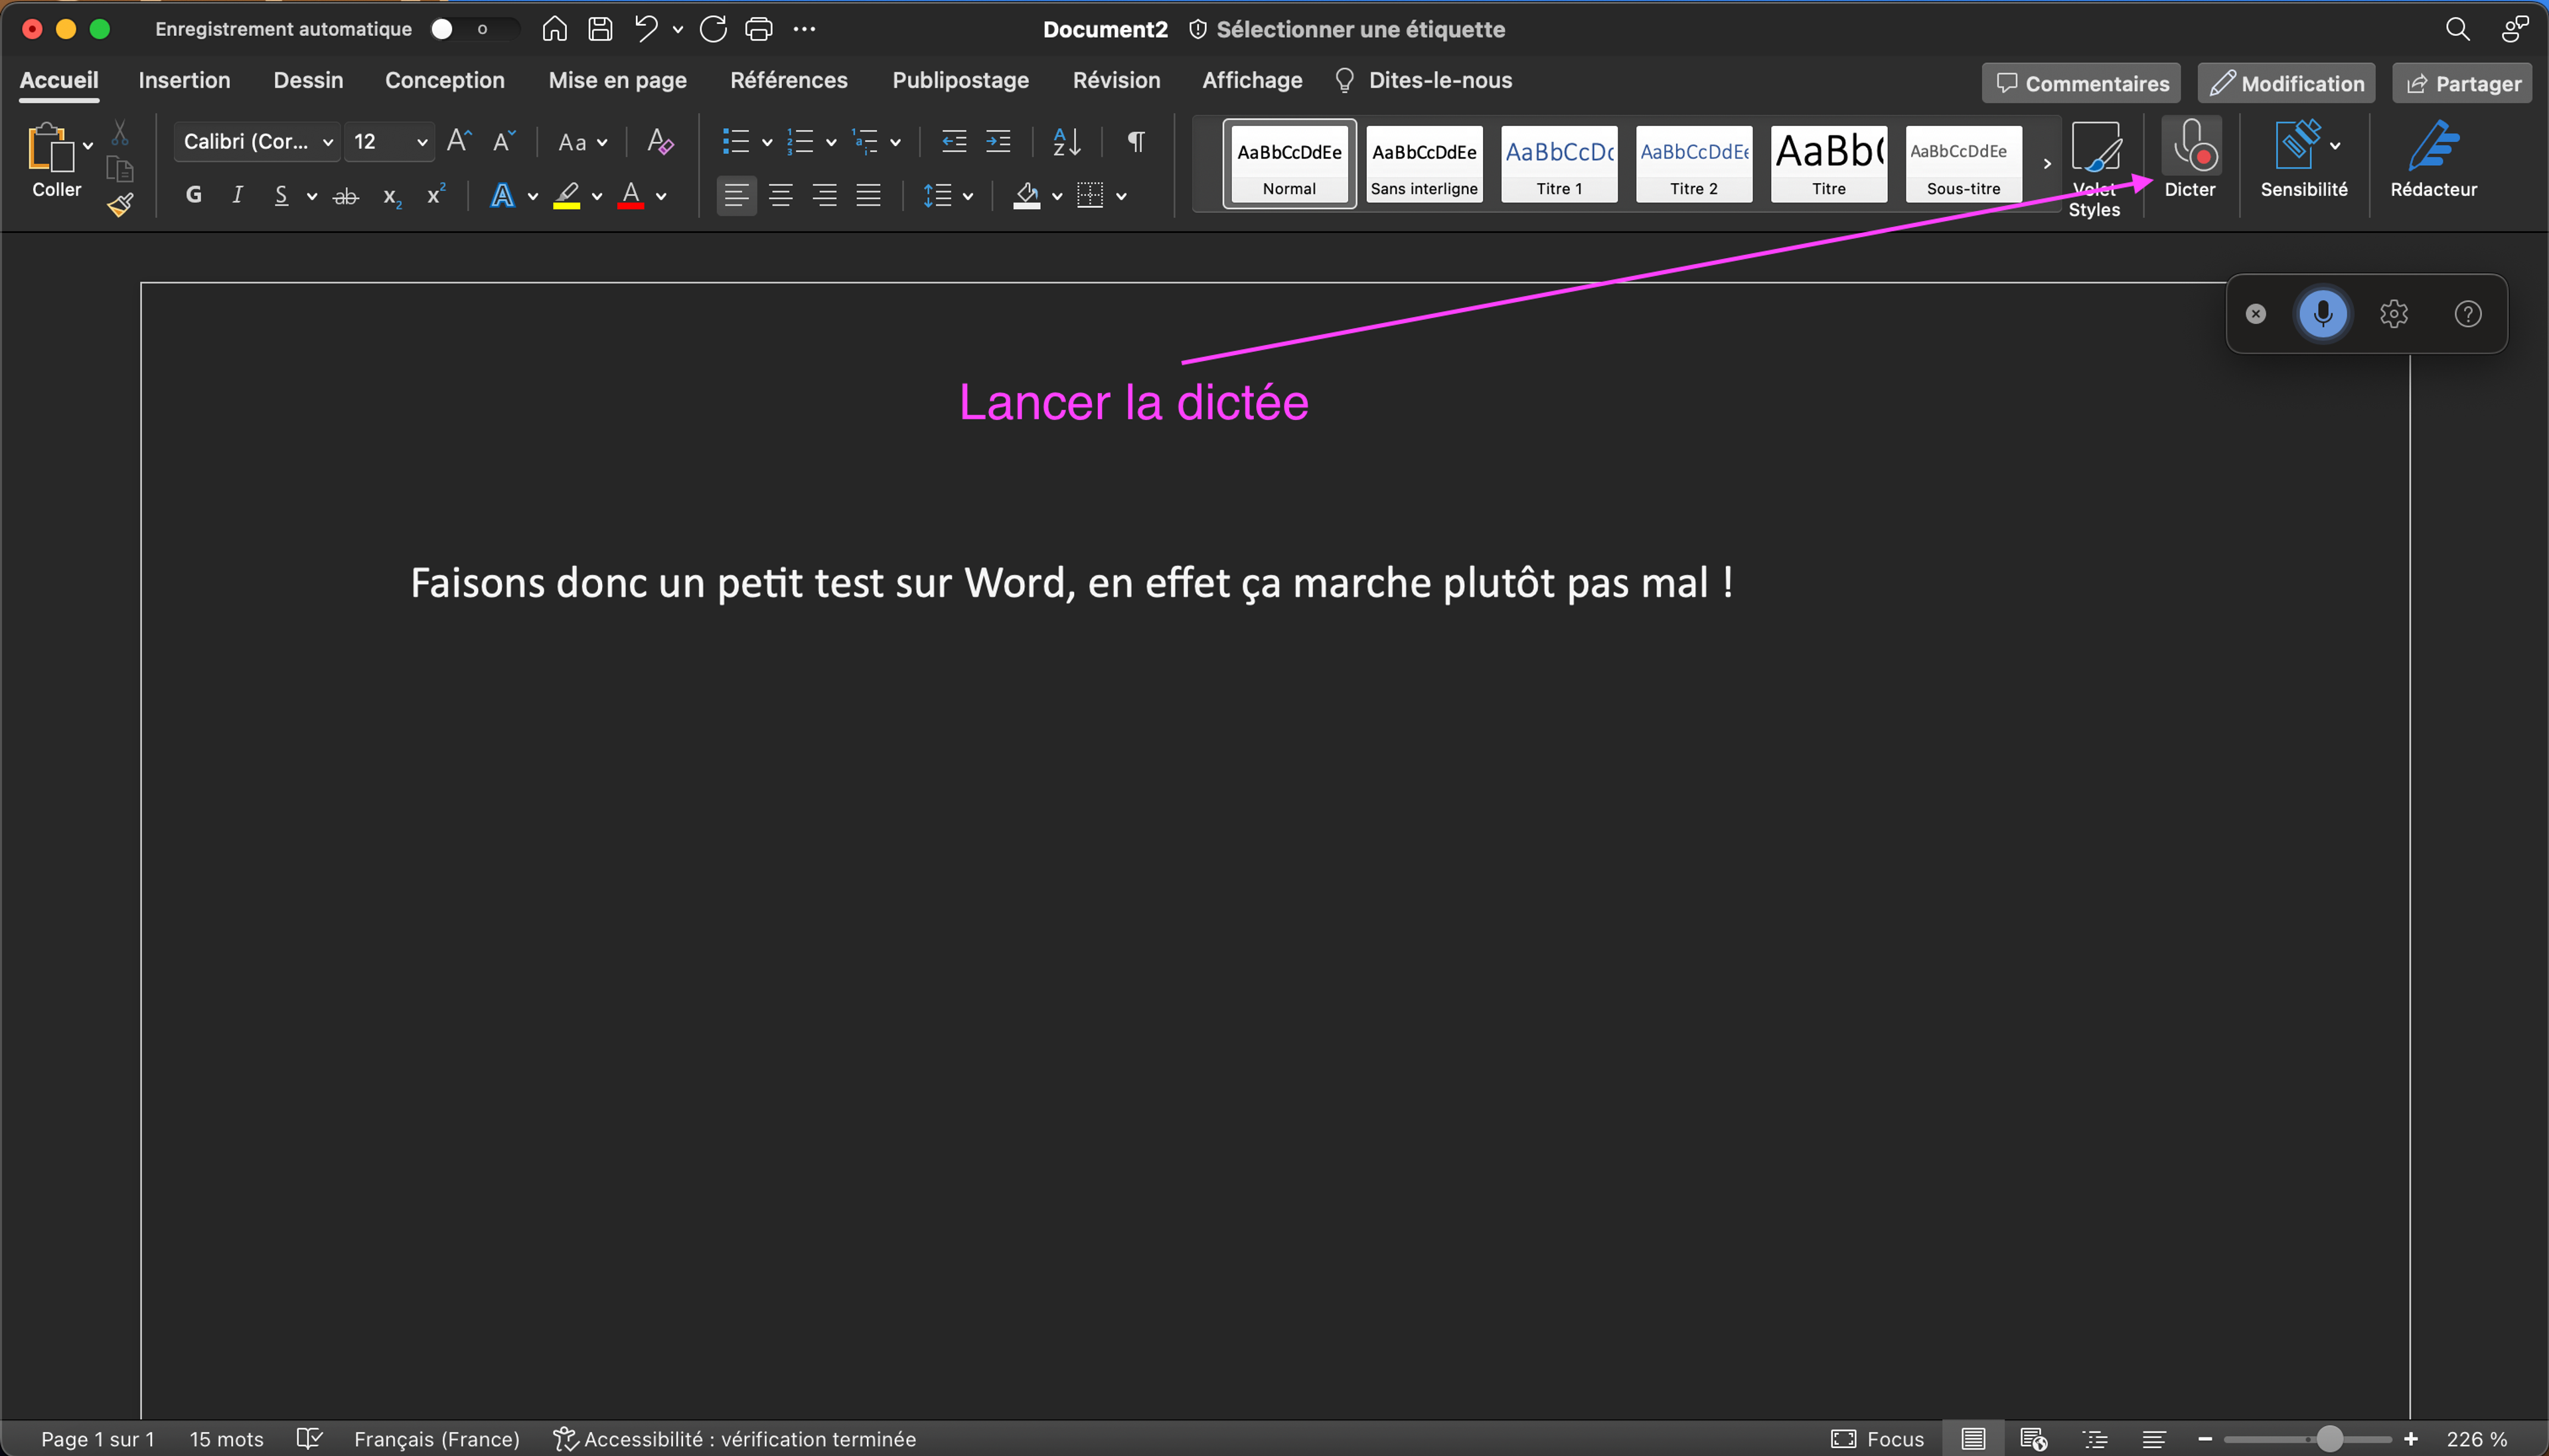
Task: Center the text
Action: pos(780,195)
